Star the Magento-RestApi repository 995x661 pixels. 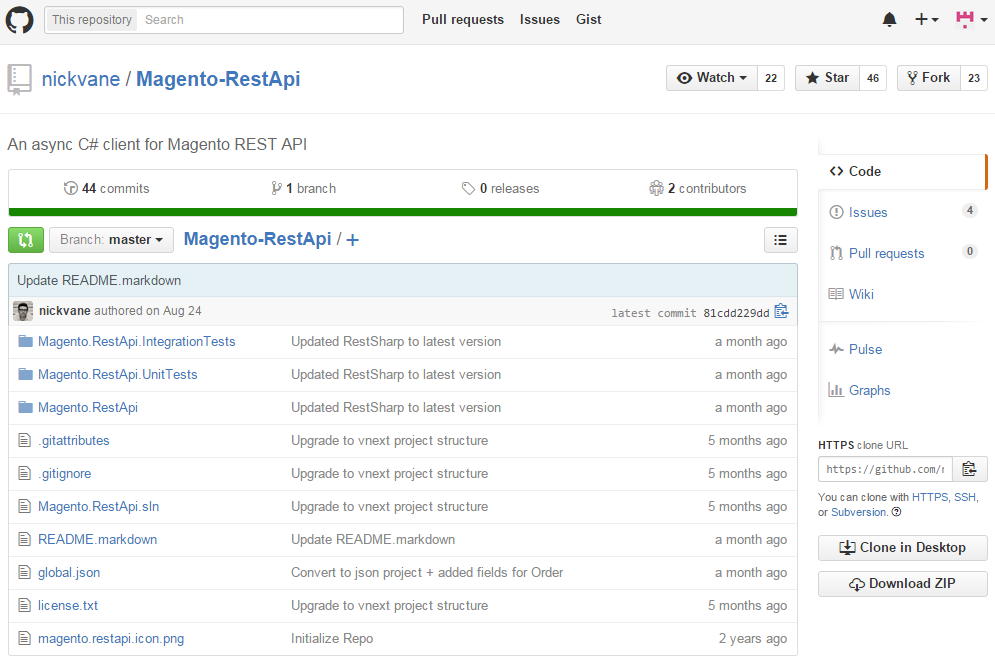pos(827,78)
